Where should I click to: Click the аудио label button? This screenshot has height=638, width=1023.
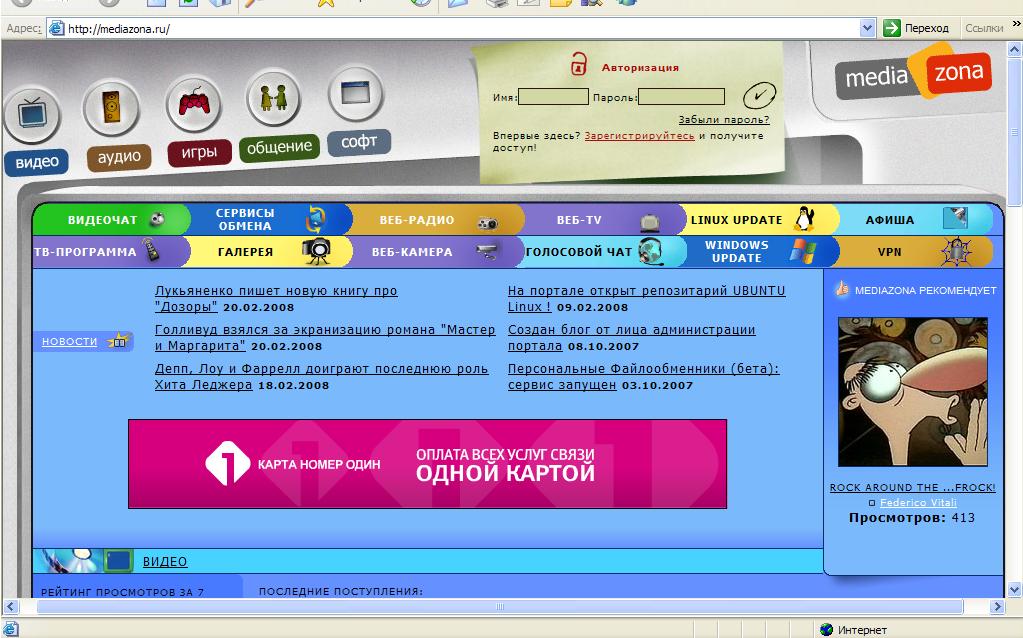pyautogui.click(x=119, y=157)
